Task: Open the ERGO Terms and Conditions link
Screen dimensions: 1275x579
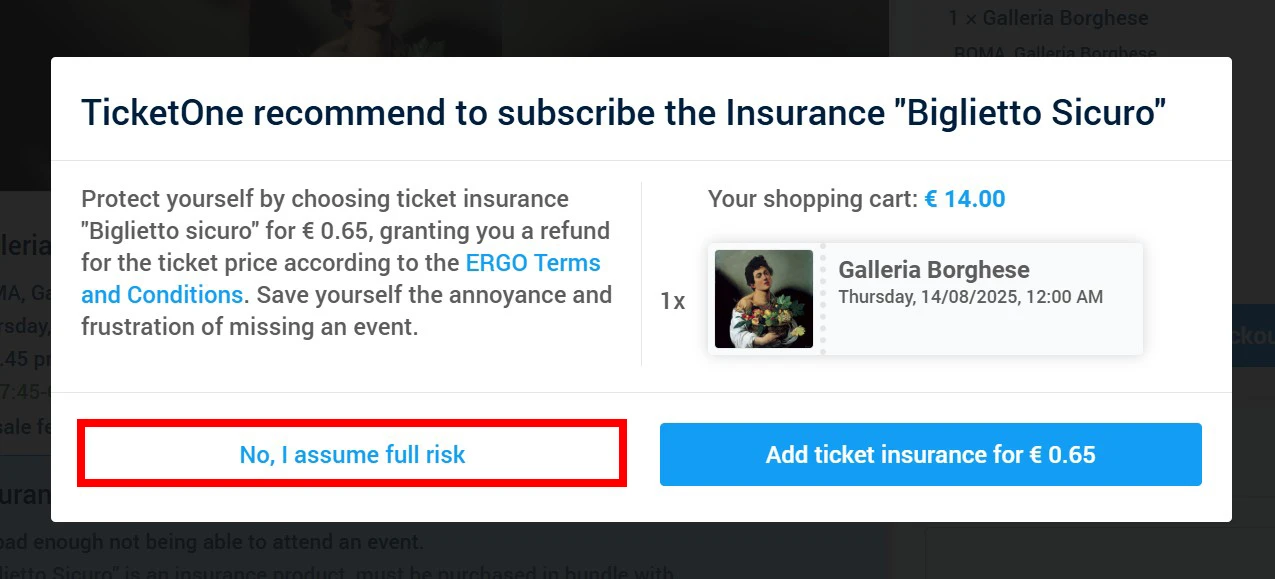Action: 533,264
